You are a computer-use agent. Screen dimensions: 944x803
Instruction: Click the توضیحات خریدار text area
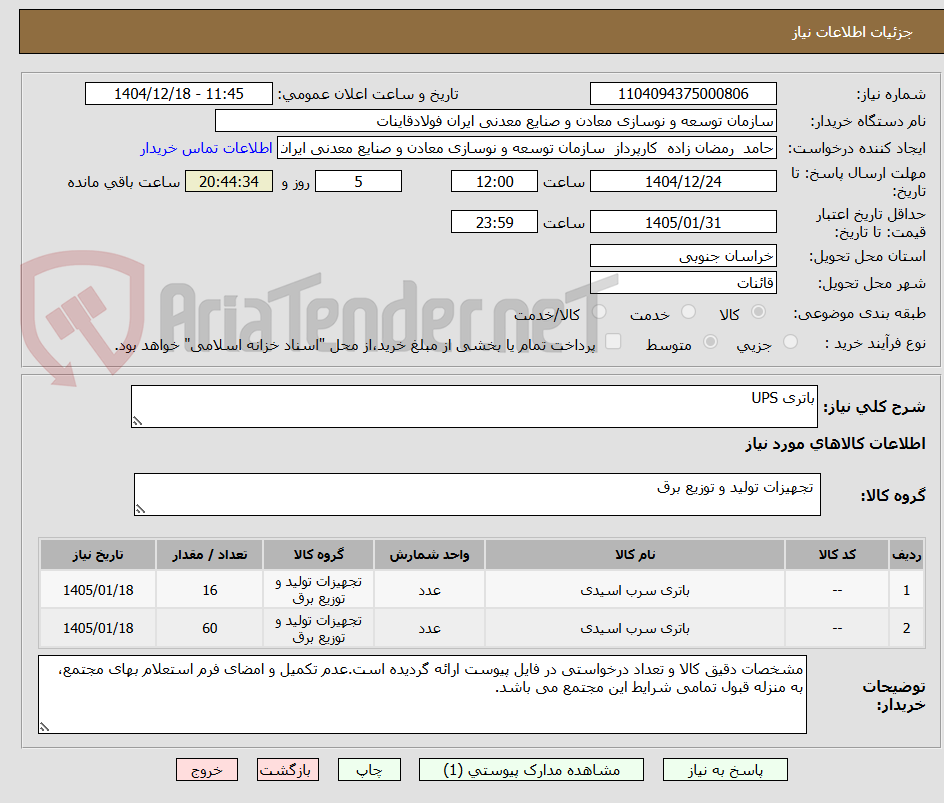422,695
